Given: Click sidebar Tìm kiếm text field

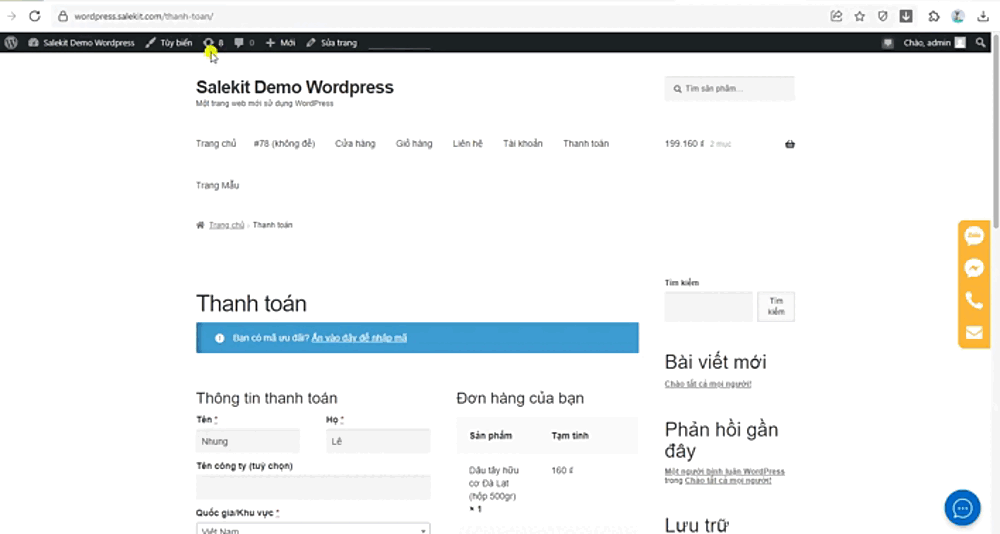Looking at the screenshot, I should tap(709, 306).
